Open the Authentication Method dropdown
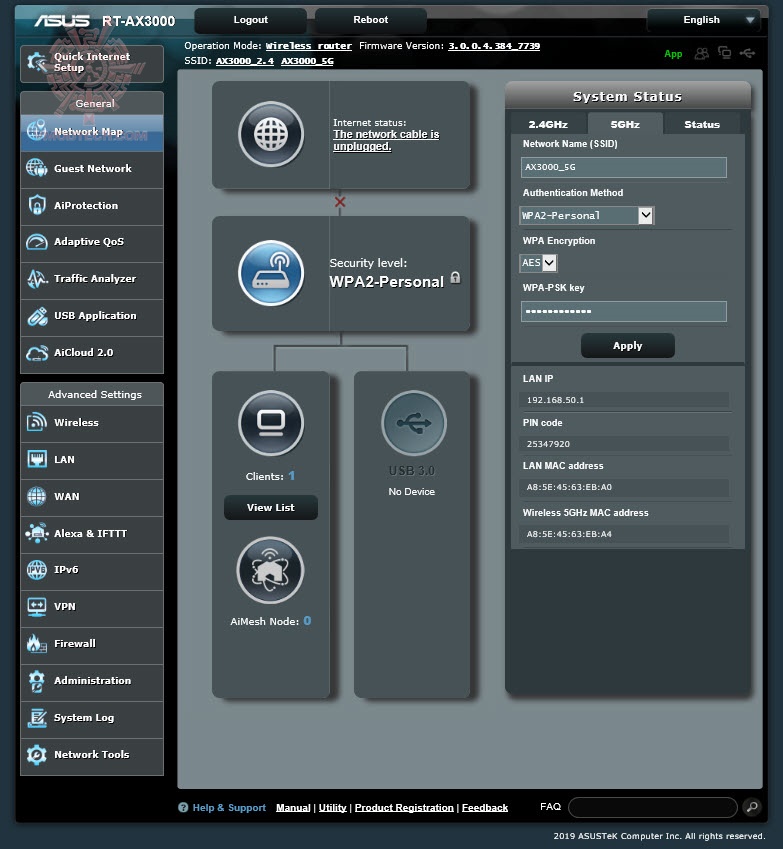This screenshot has height=849, width=783. pos(586,215)
